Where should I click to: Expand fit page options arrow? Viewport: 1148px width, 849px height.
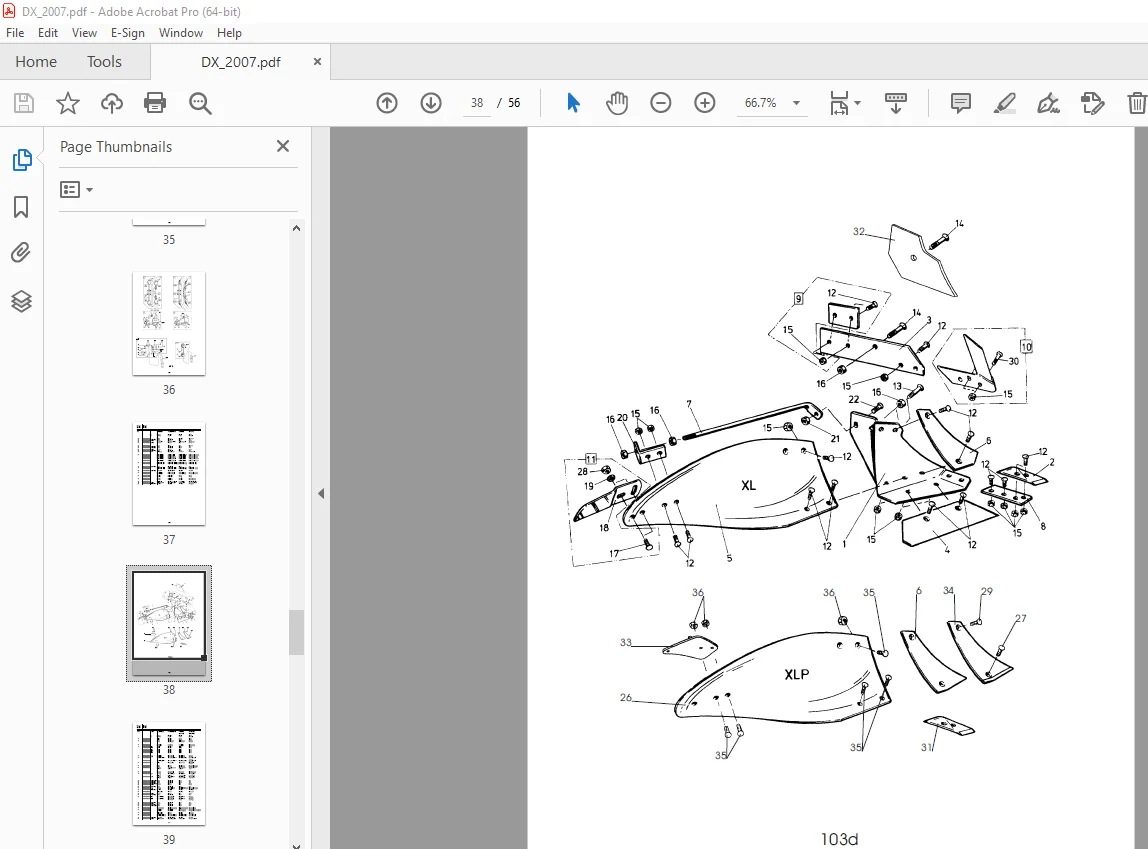857,103
